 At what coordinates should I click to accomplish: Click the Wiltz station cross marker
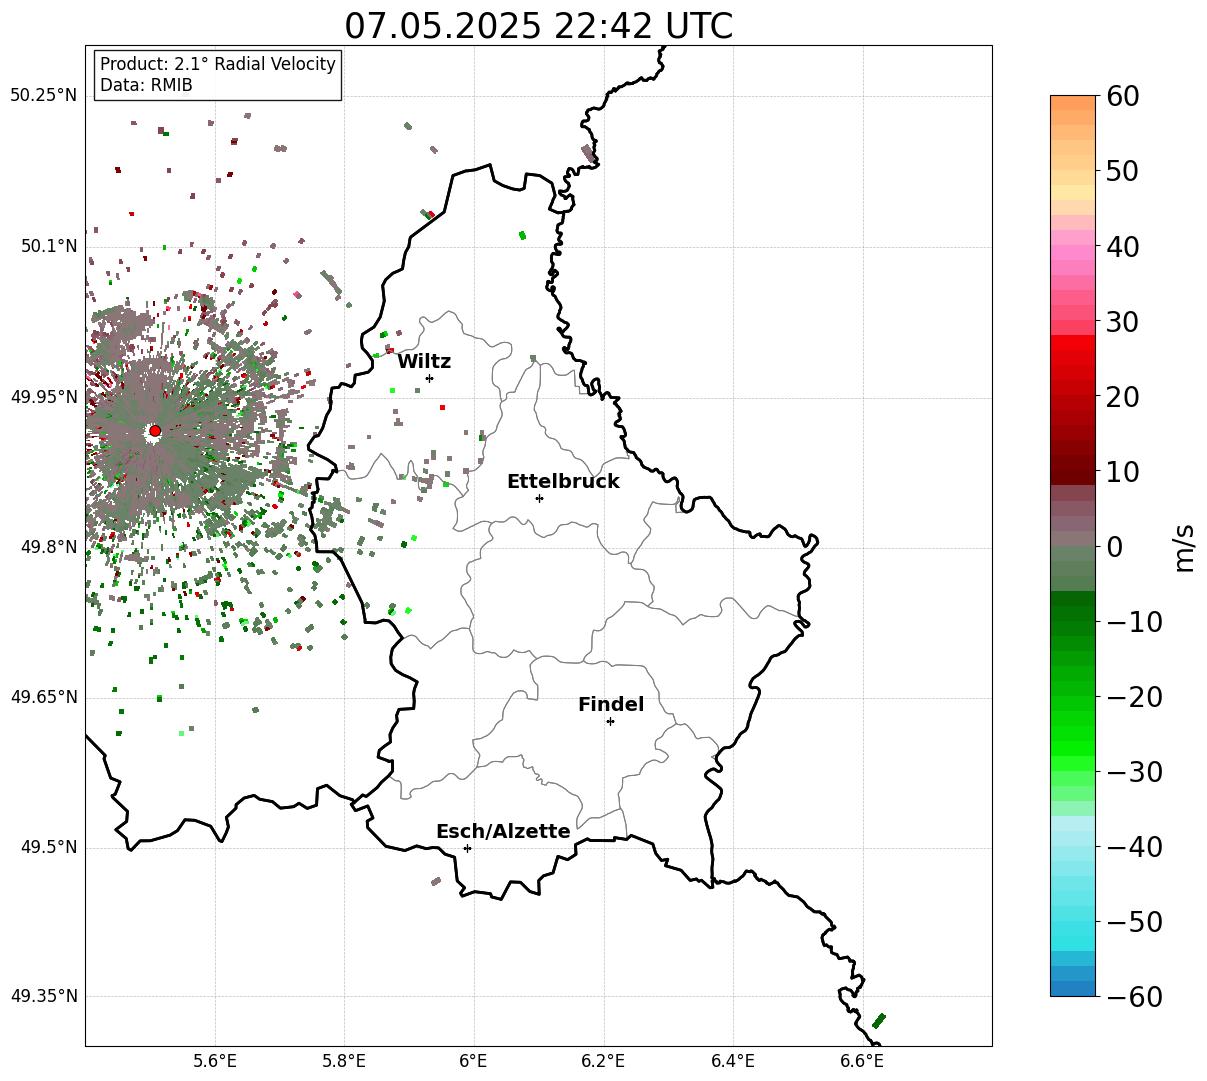(x=429, y=378)
